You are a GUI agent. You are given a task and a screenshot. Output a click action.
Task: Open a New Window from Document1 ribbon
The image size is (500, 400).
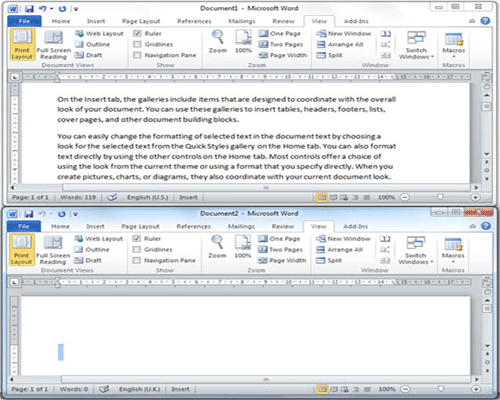pos(344,34)
